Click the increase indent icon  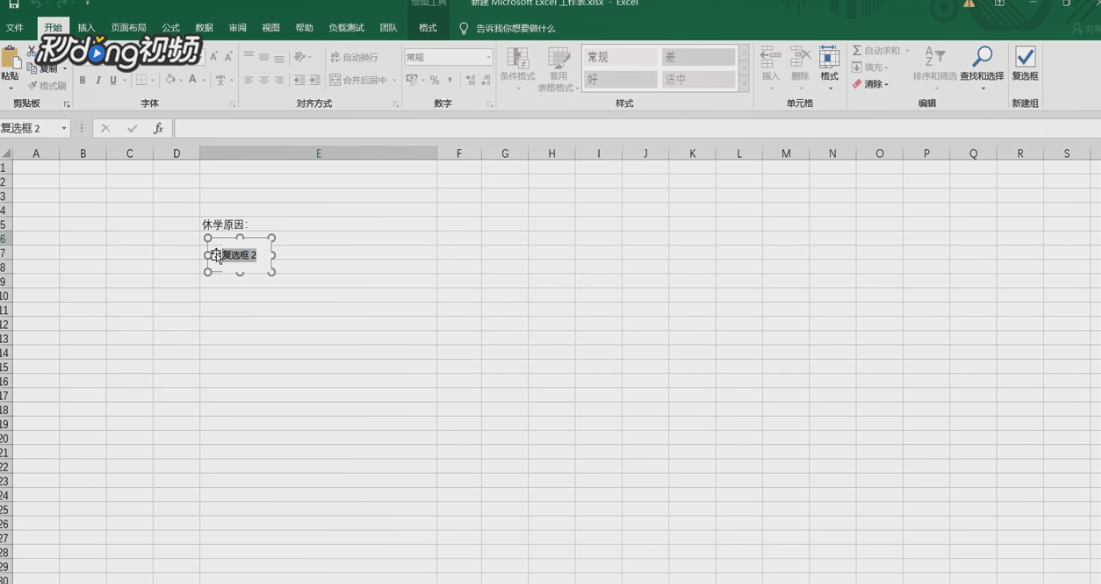pyautogui.click(x=315, y=80)
